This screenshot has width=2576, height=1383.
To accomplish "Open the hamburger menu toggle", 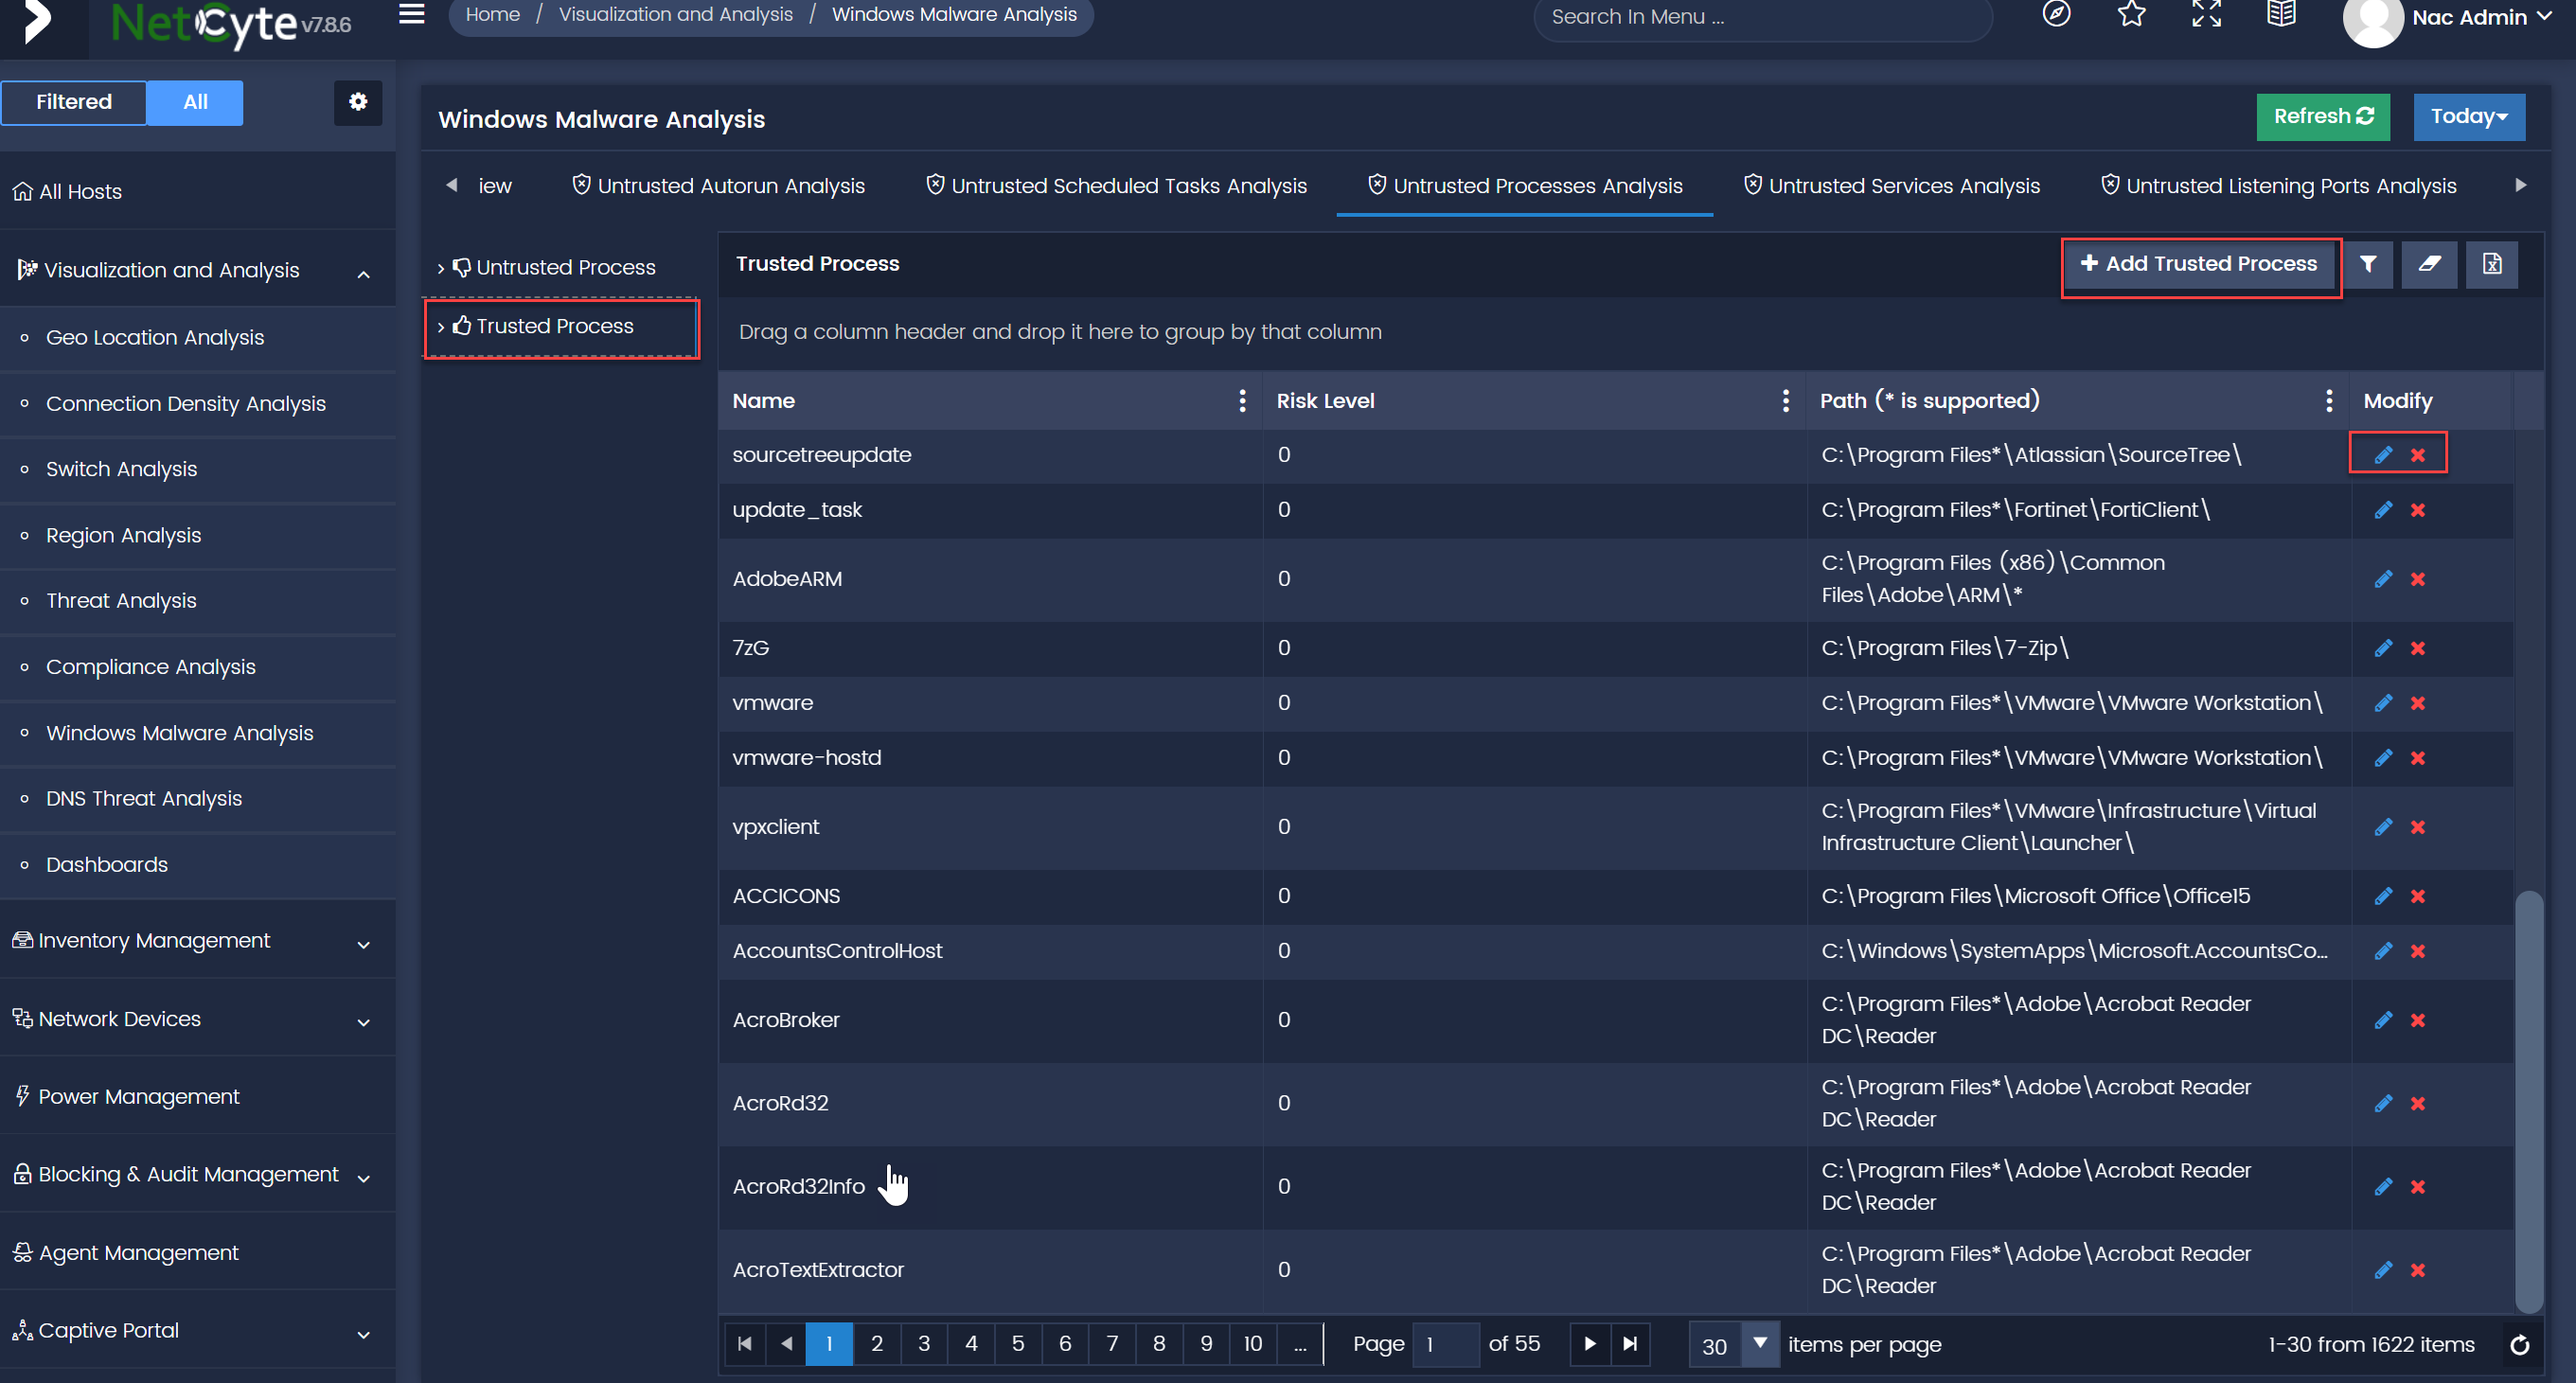I will click(x=412, y=14).
